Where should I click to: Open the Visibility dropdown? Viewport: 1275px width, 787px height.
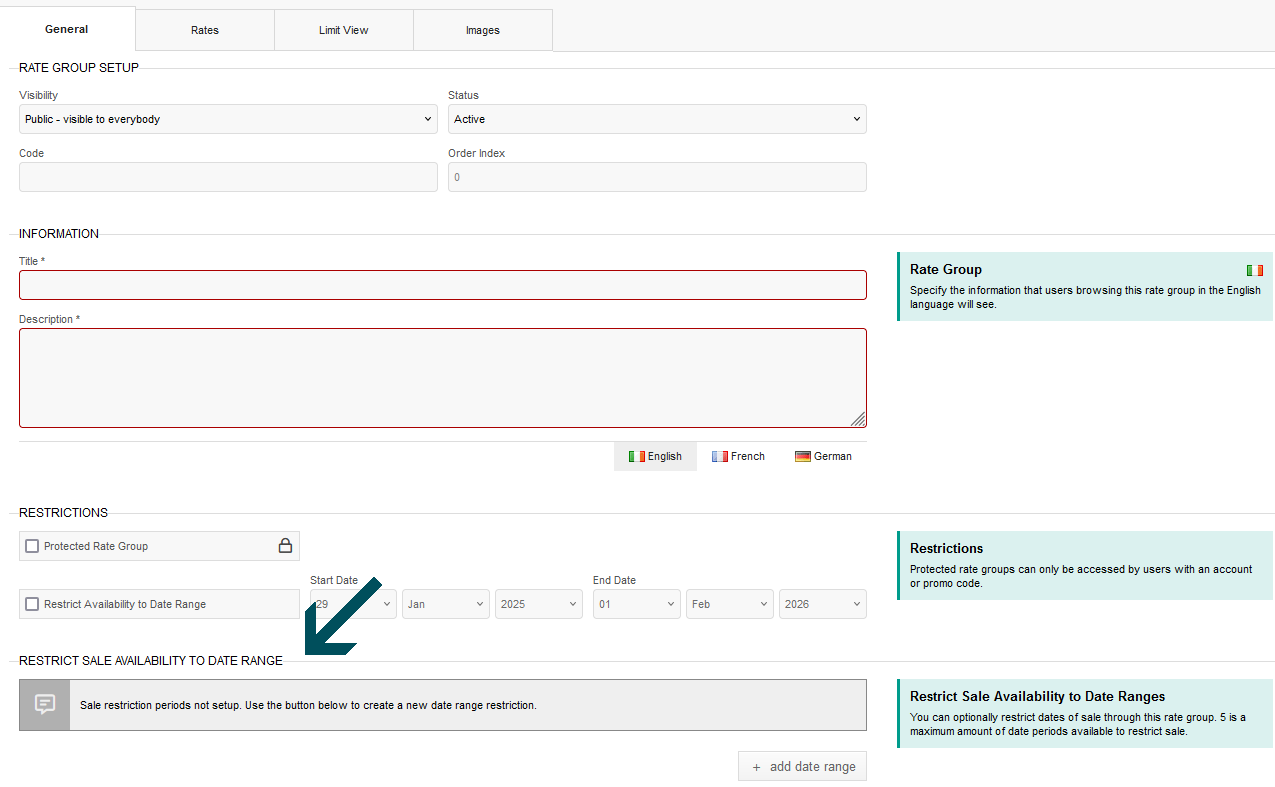pyautogui.click(x=228, y=119)
